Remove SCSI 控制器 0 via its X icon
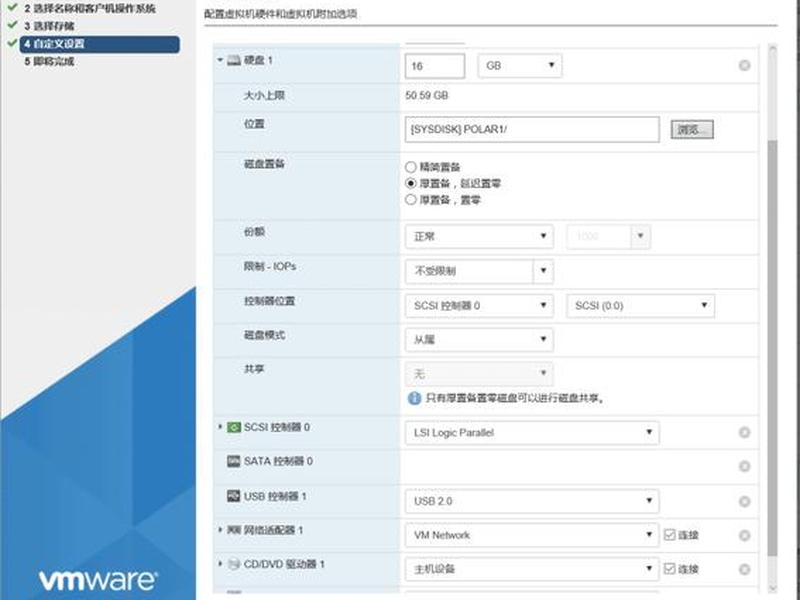800x600 pixels. (744, 433)
